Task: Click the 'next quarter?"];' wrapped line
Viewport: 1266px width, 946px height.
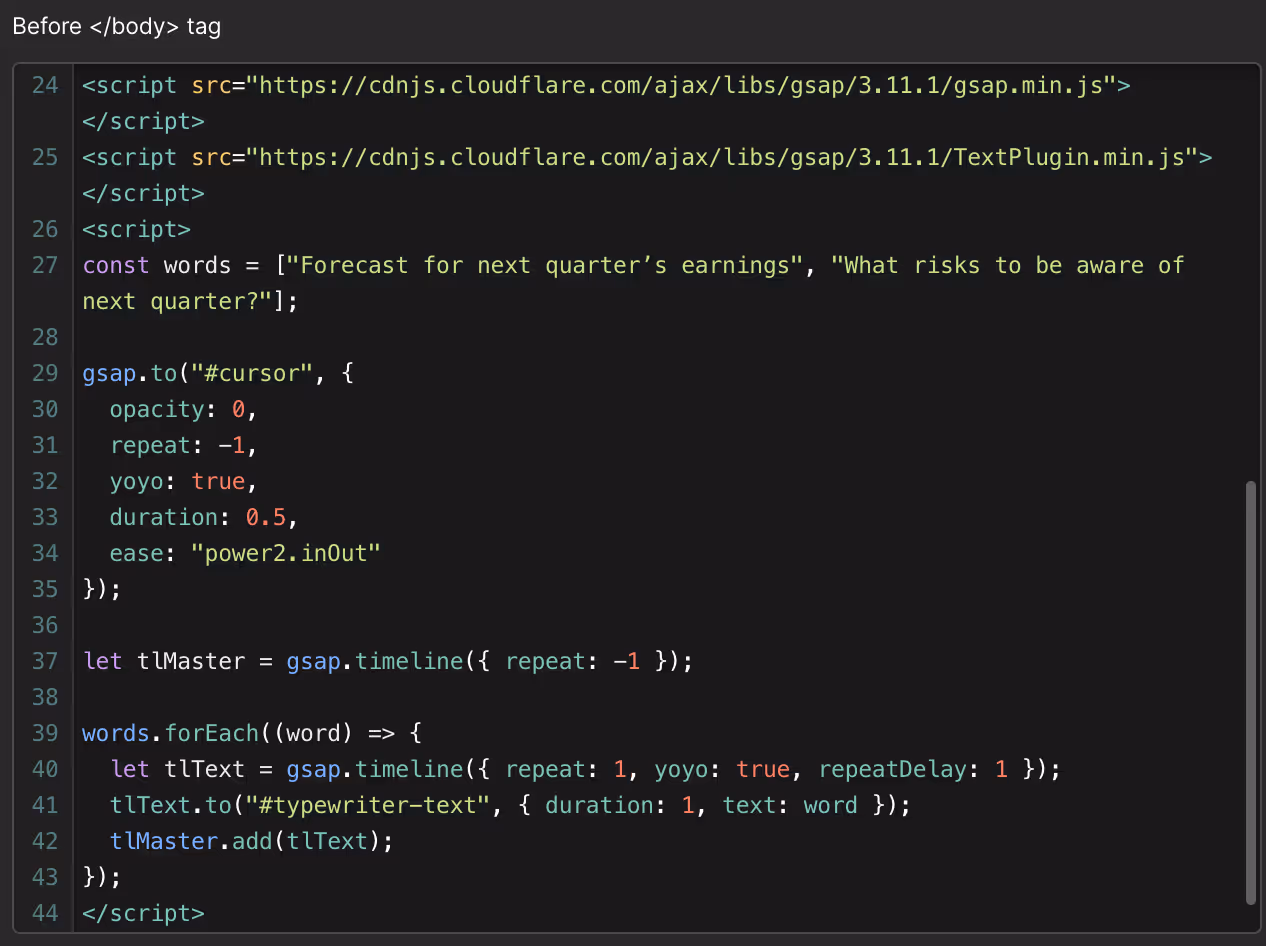Action: point(190,301)
